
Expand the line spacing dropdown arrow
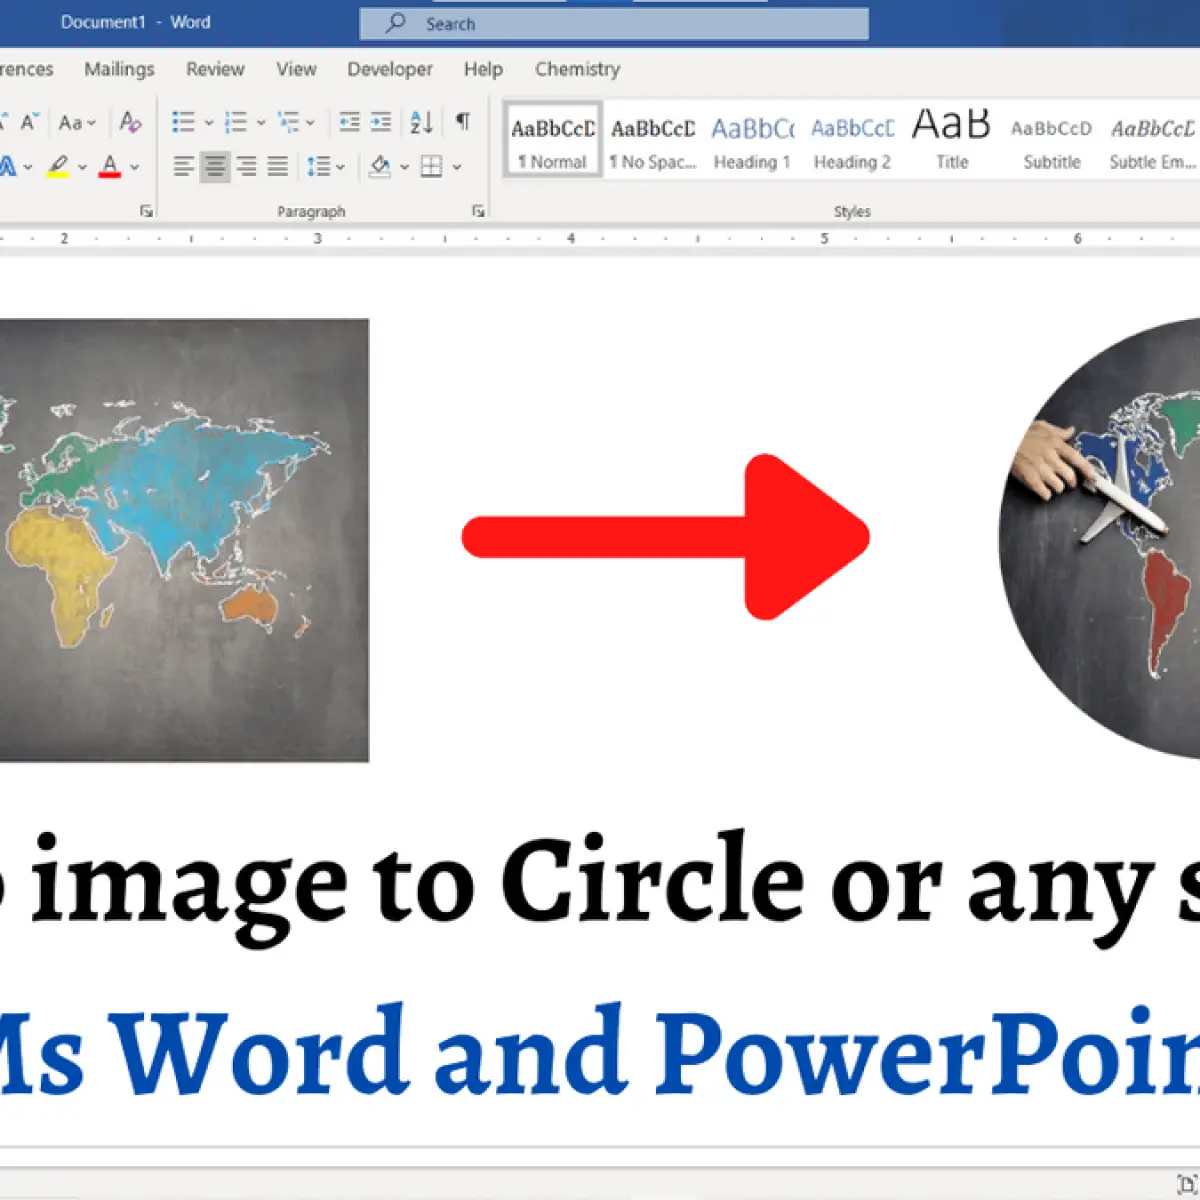click(341, 166)
